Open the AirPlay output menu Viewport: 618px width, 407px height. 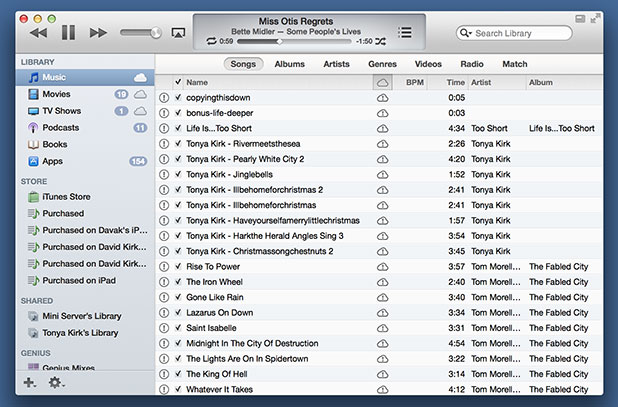pos(178,33)
